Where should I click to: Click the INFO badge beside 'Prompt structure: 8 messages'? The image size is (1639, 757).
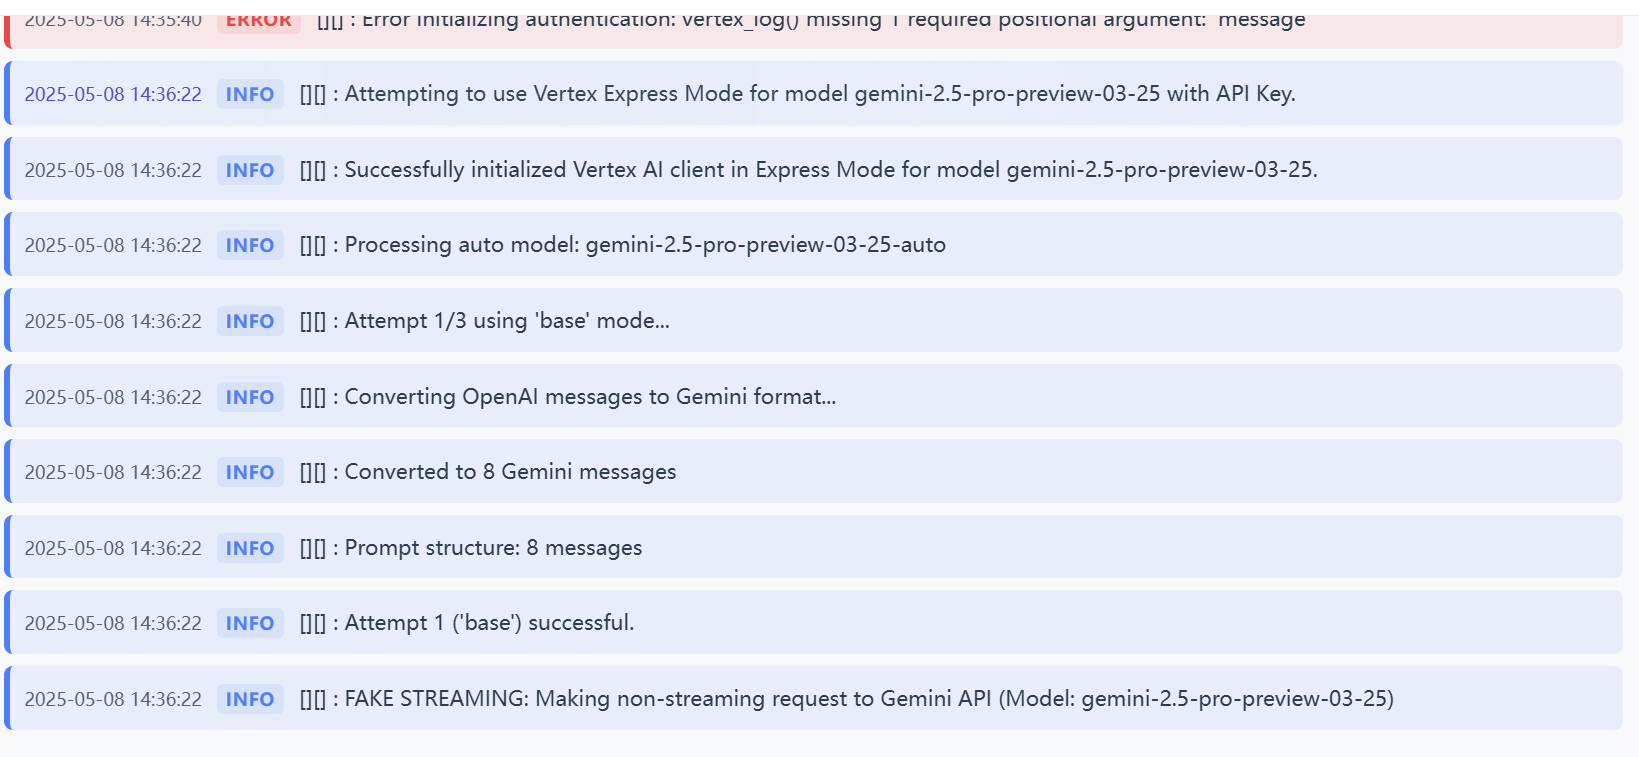[250, 548]
